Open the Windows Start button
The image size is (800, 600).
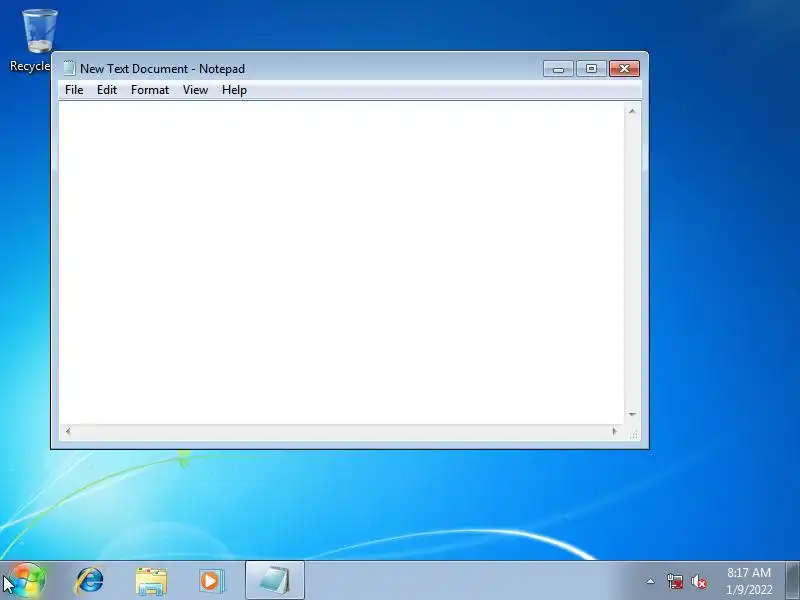(27, 581)
